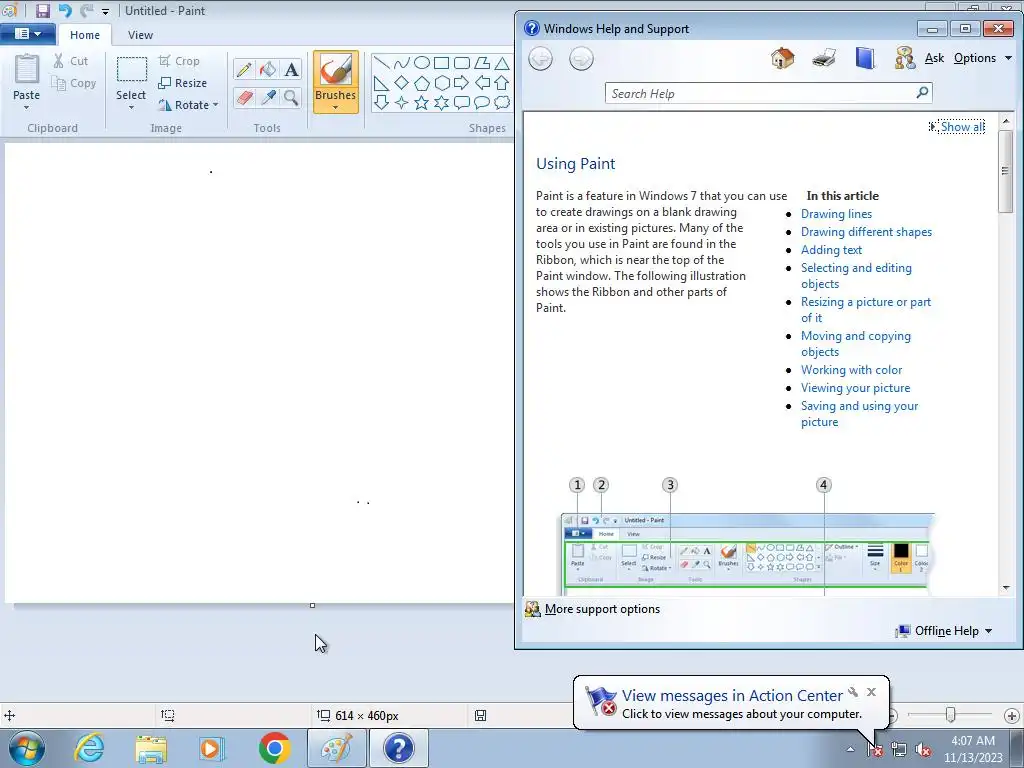Open Google Chrome from the taskbar
Screen dimensions: 1024x768
click(x=274, y=748)
